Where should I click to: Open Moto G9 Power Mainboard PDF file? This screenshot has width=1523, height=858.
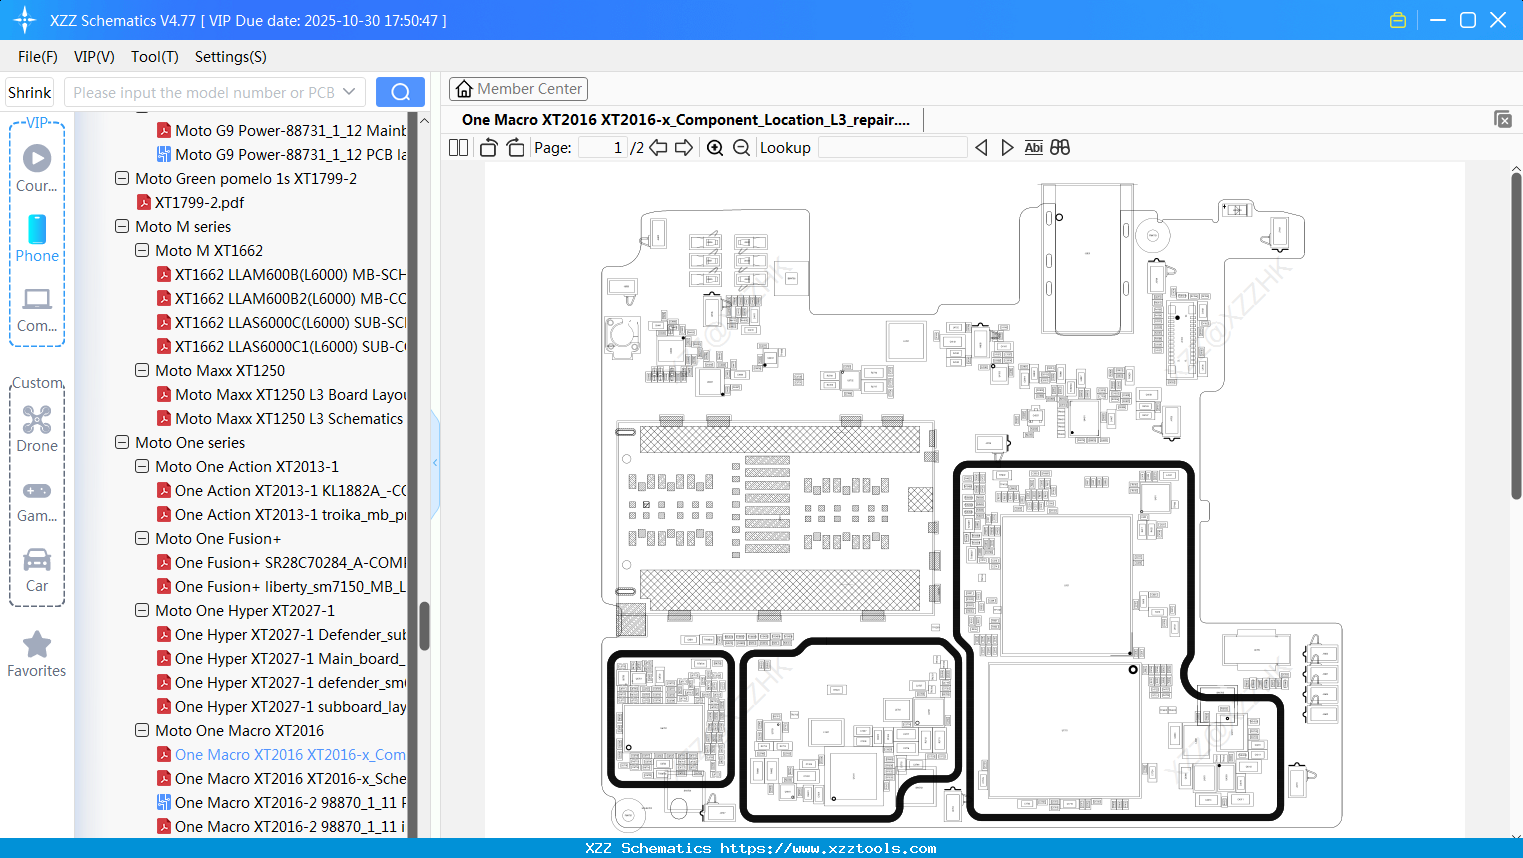tap(281, 130)
